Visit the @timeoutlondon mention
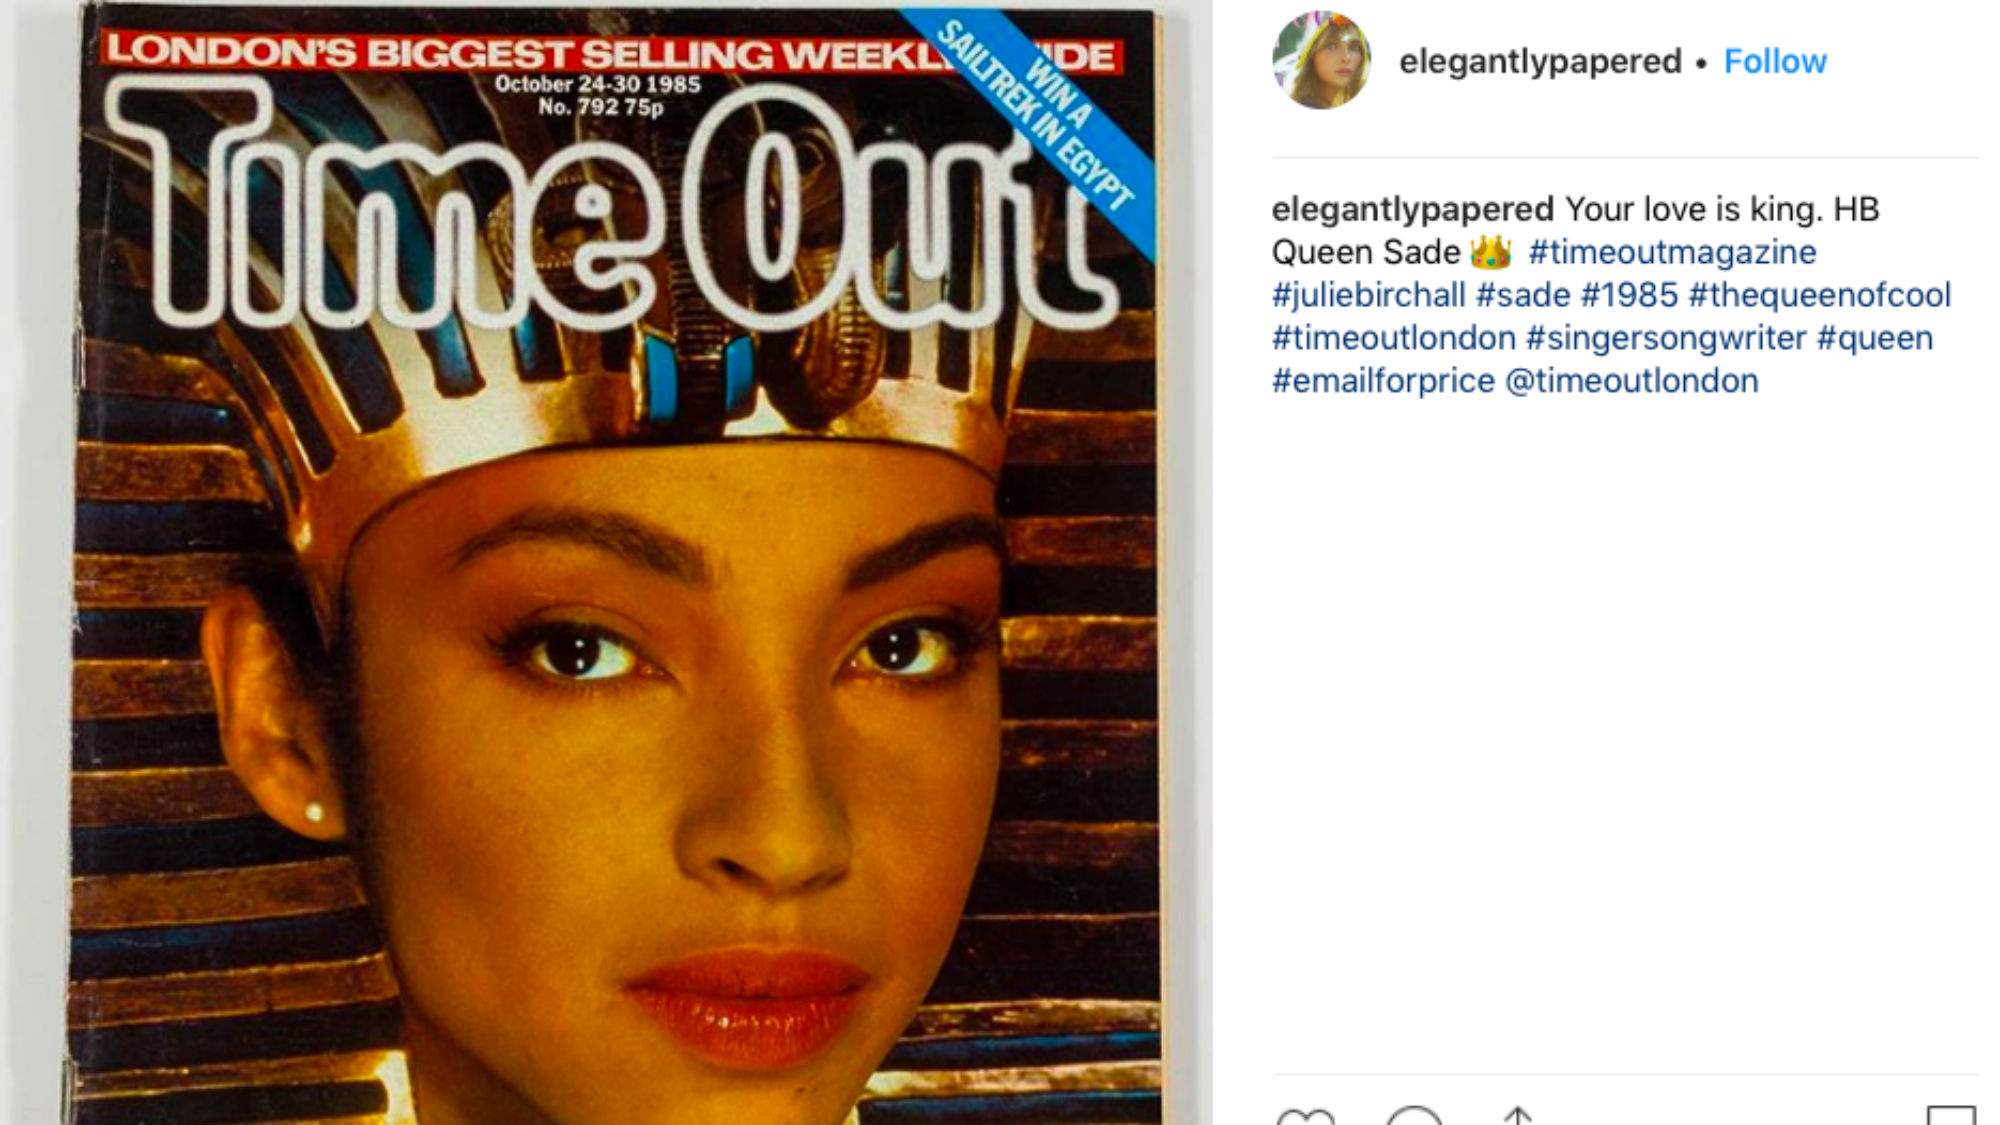The width and height of the screenshot is (2000, 1125). pyautogui.click(x=1632, y=381)
